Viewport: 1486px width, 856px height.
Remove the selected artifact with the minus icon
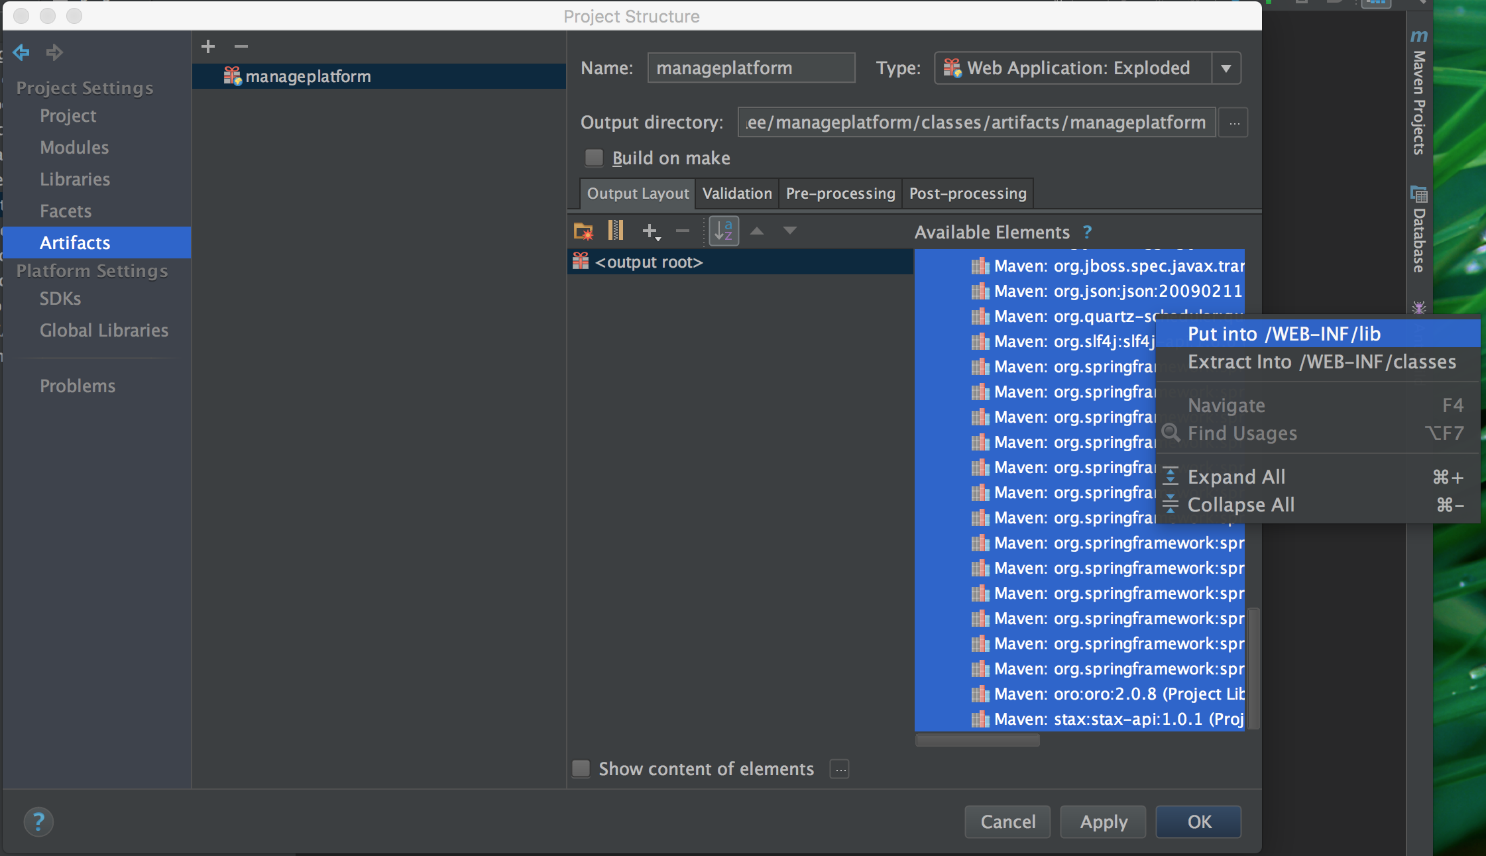tap(241, 46)
